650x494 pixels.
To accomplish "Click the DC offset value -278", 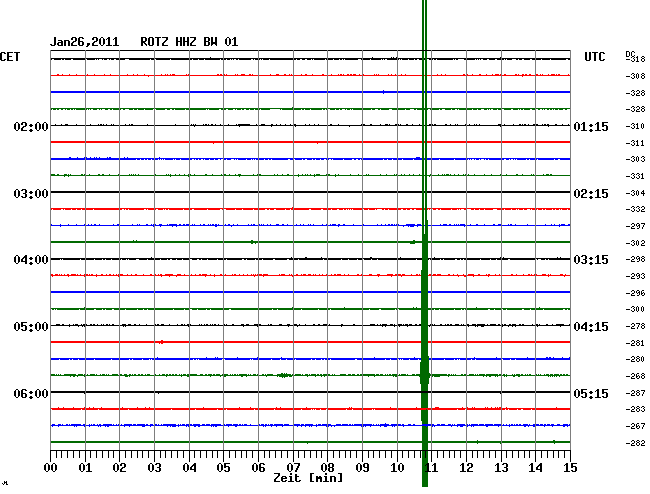I will [635, 327].
